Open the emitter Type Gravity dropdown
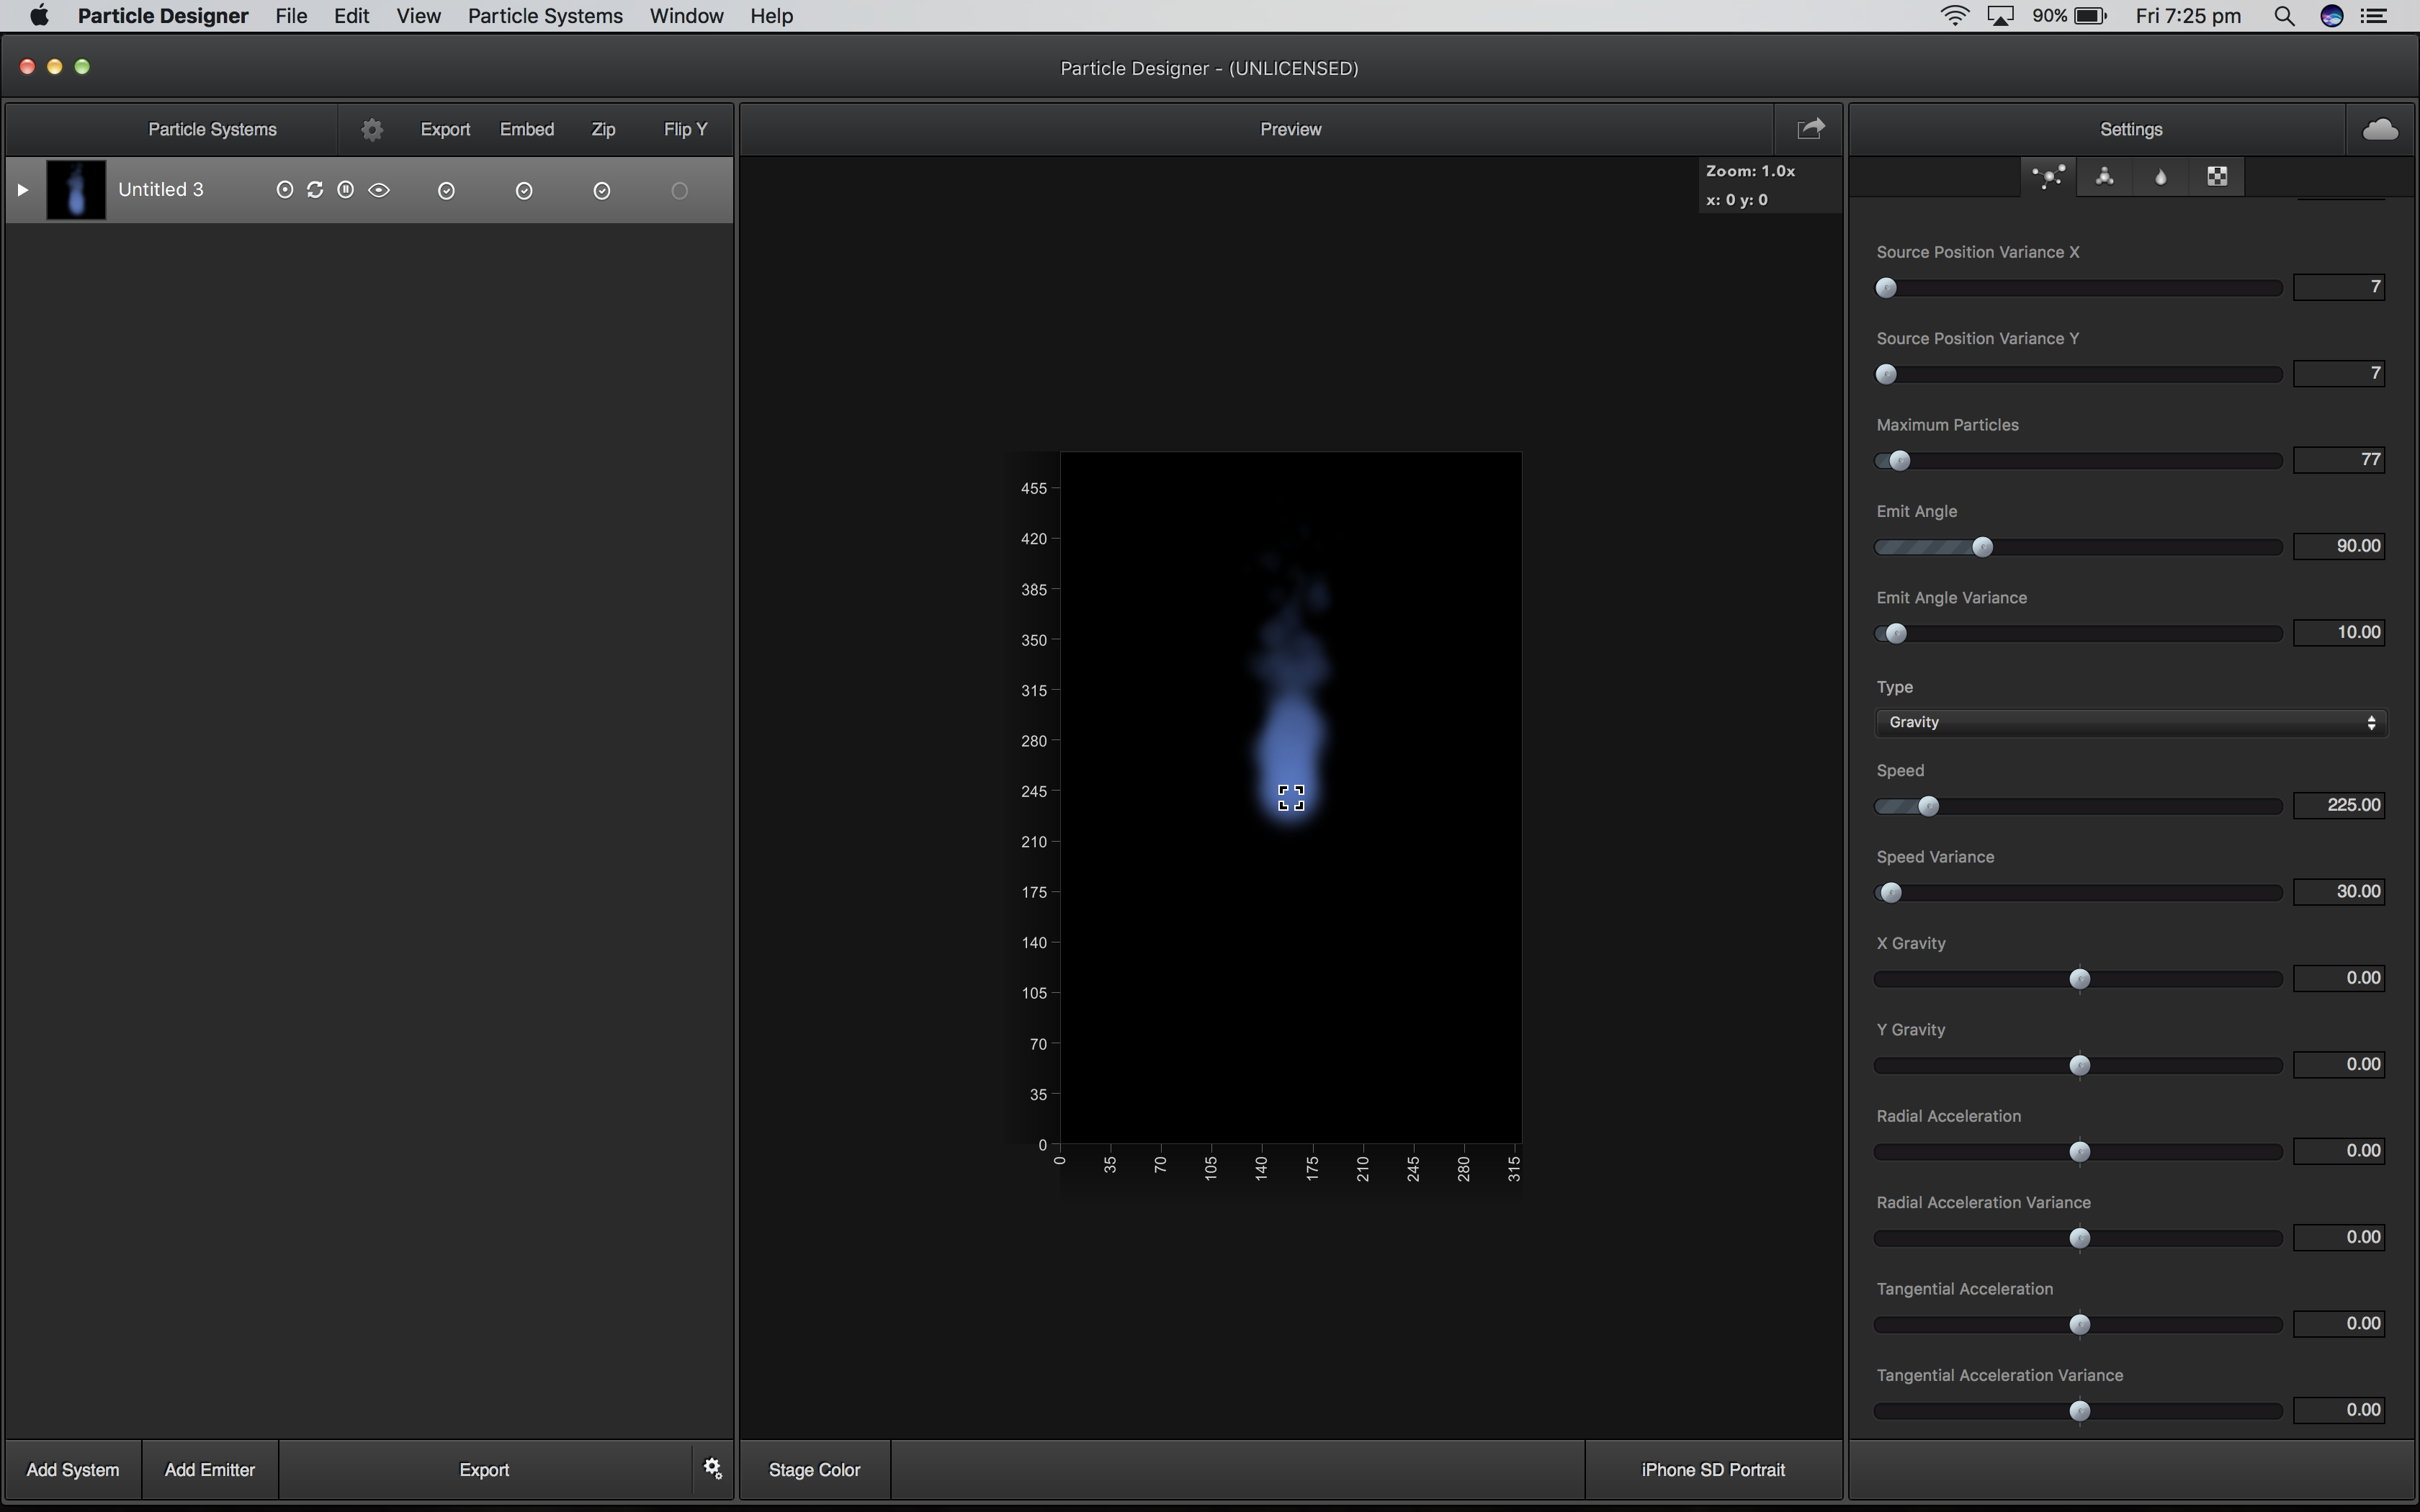The height and width of the screenshot is (1512, 2420). coord(2130,722)
